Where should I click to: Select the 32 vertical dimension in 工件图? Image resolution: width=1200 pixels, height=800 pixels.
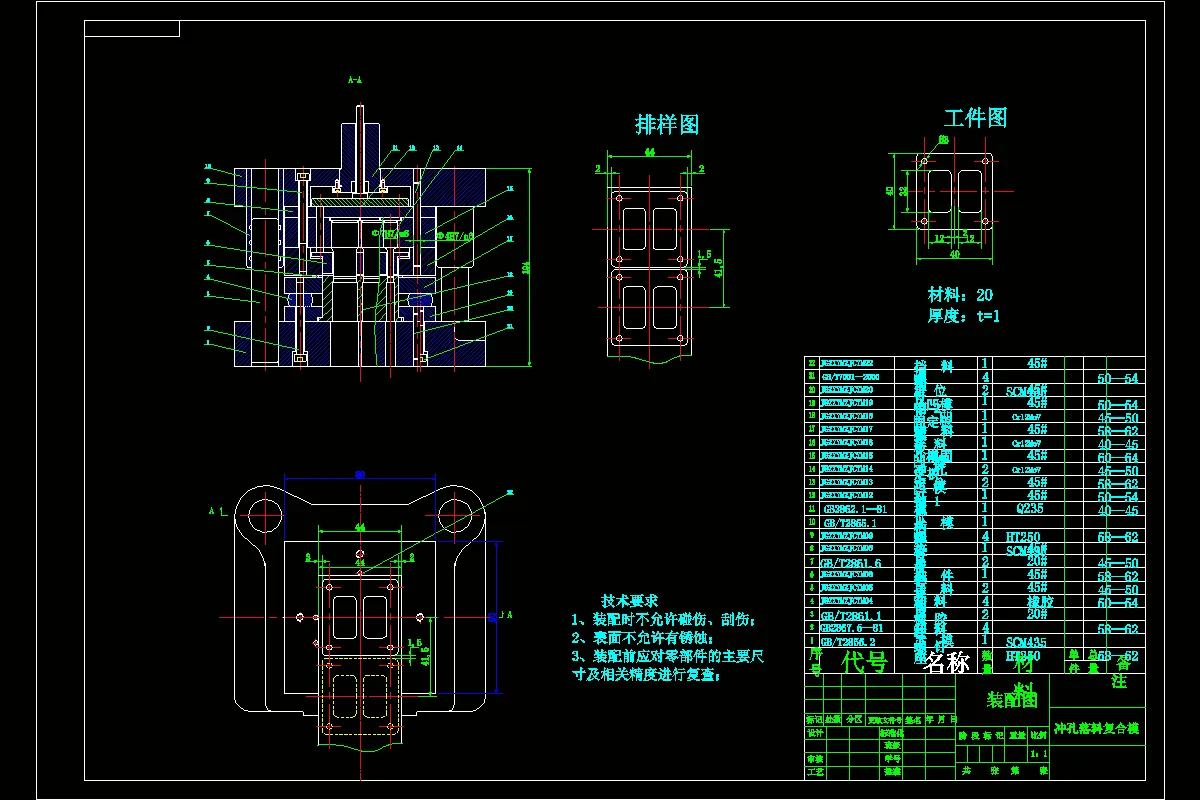click(903, 190)
